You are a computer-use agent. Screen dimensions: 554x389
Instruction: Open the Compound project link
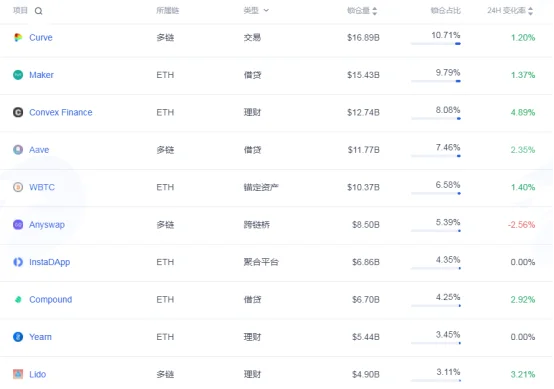(51, 299)
